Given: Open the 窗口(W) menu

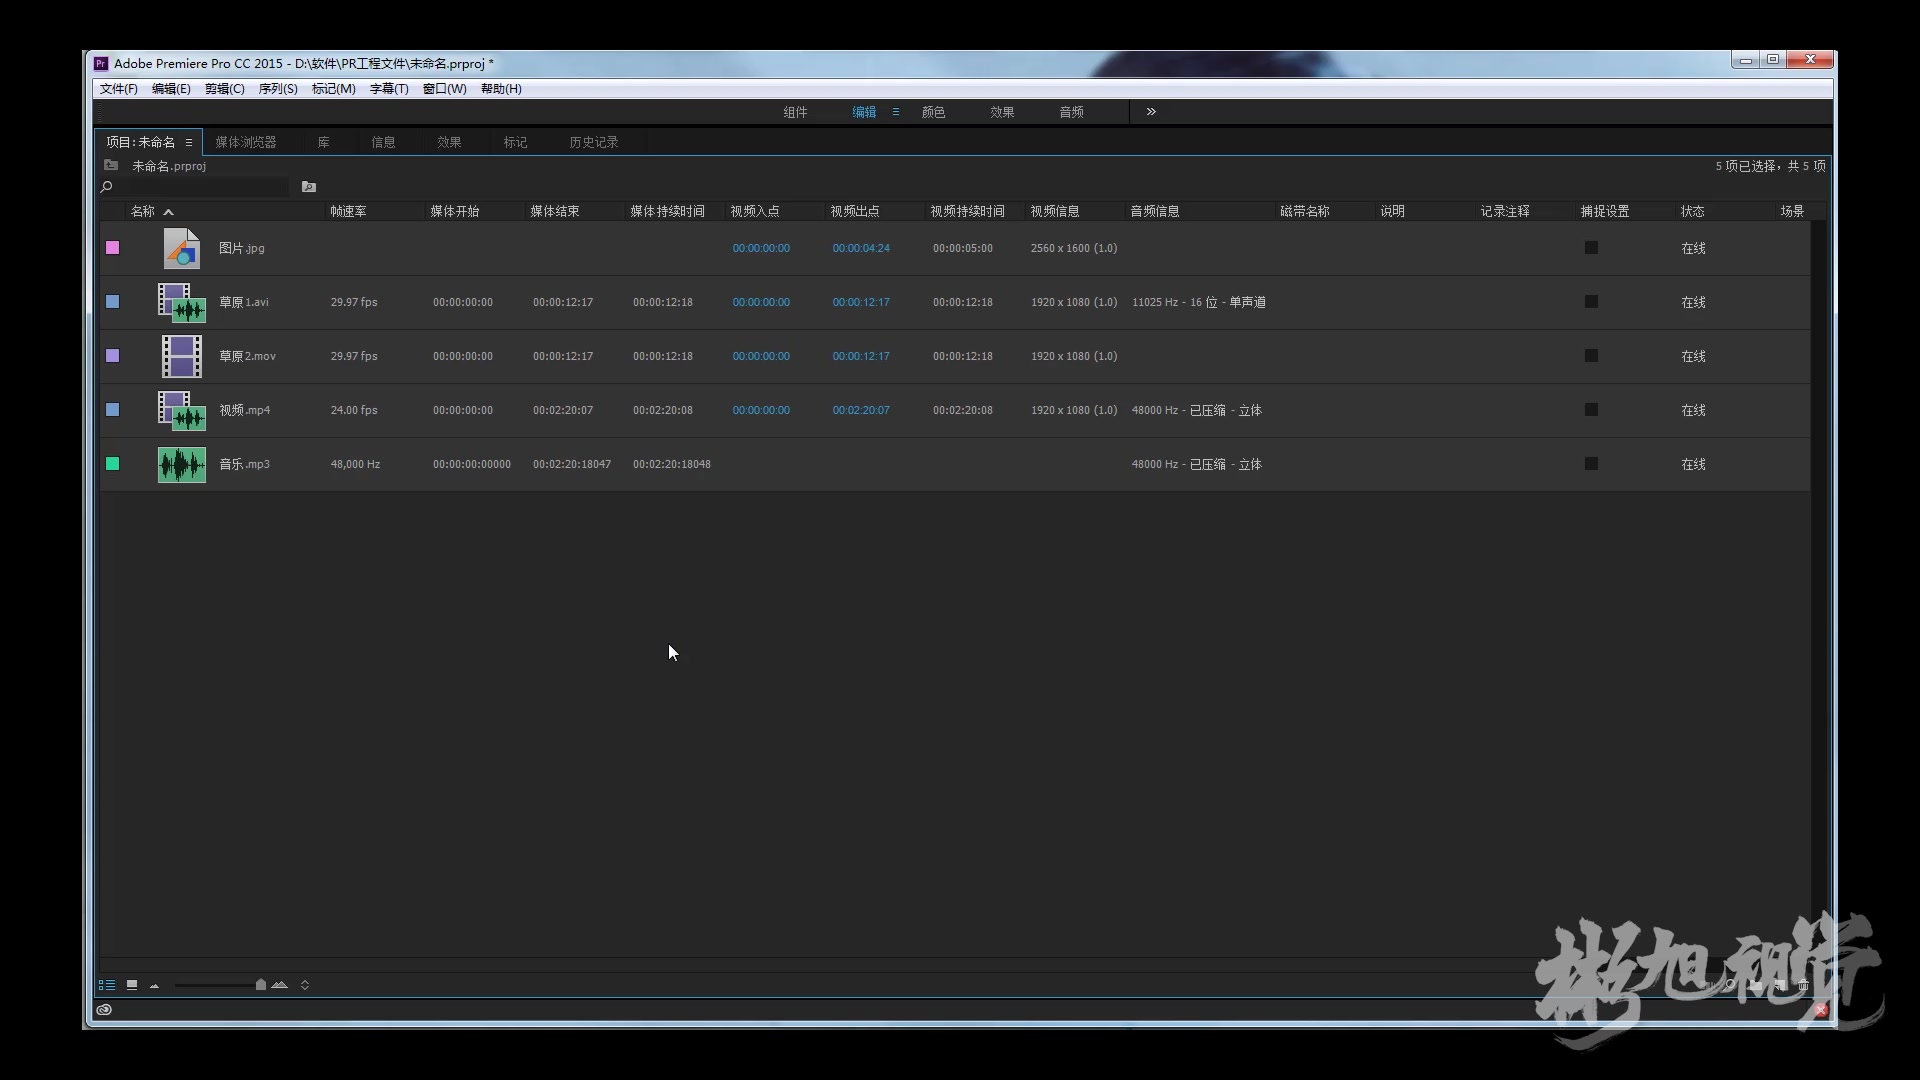Looking at the screenshot, I should (x=445, y=89).
